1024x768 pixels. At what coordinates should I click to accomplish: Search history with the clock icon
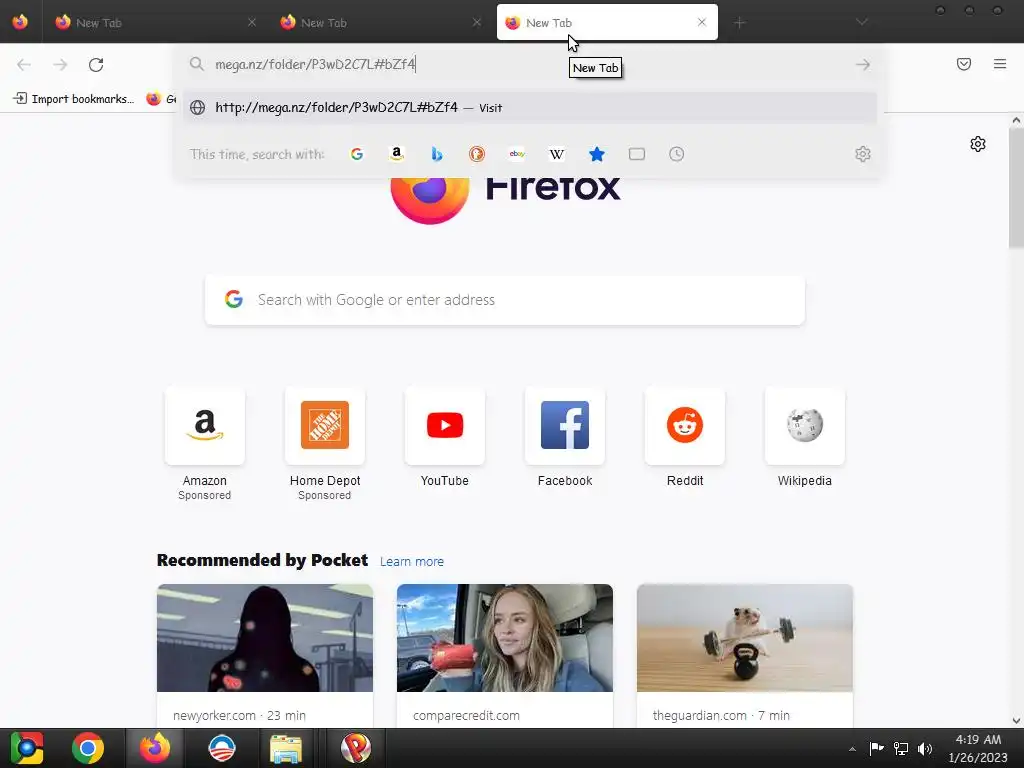pos(677,154)
